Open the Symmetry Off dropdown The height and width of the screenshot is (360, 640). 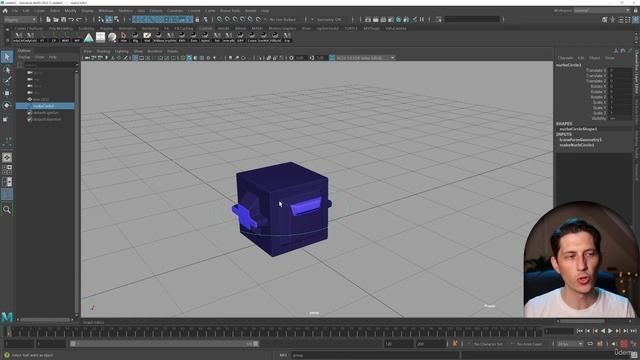[x=330, y=19]
